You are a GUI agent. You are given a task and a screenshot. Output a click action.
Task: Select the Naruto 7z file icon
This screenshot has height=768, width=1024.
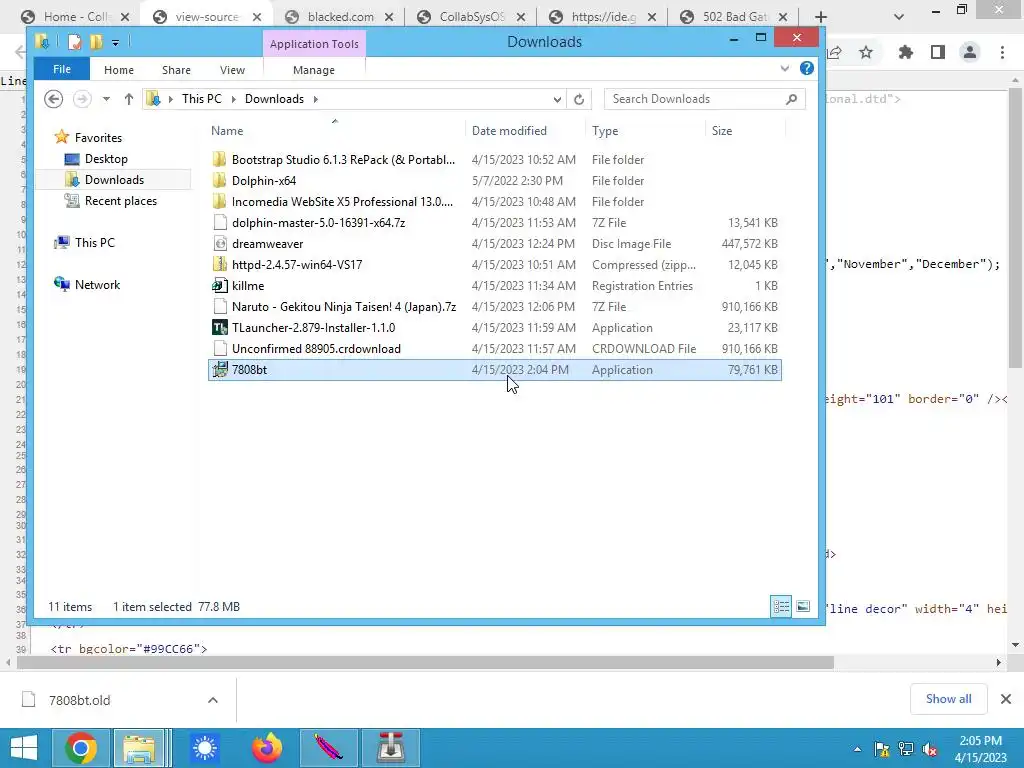click(x=220, y=306)
